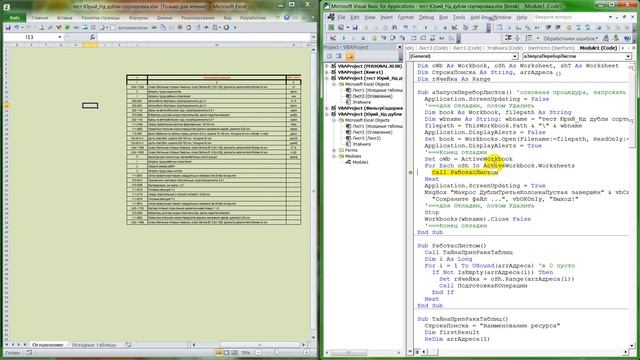The width and height of the screenshot is (640, 360).
Task: Expand VBAProject (PERSONAL.XLSB) tree node
Action: [x=327, y=66]
